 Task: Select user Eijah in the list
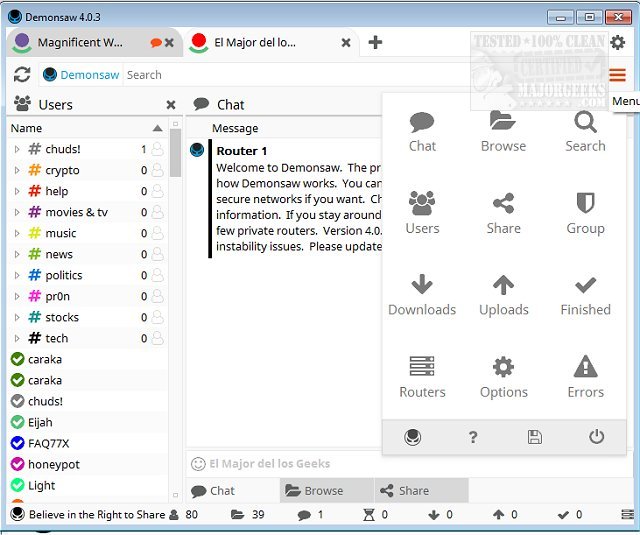coord(87,422)
